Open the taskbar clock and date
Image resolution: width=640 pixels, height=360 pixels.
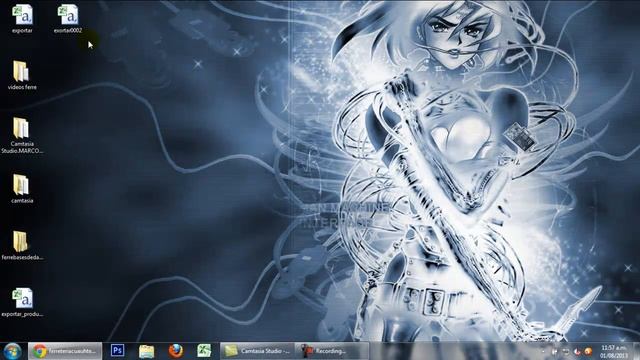613,351
